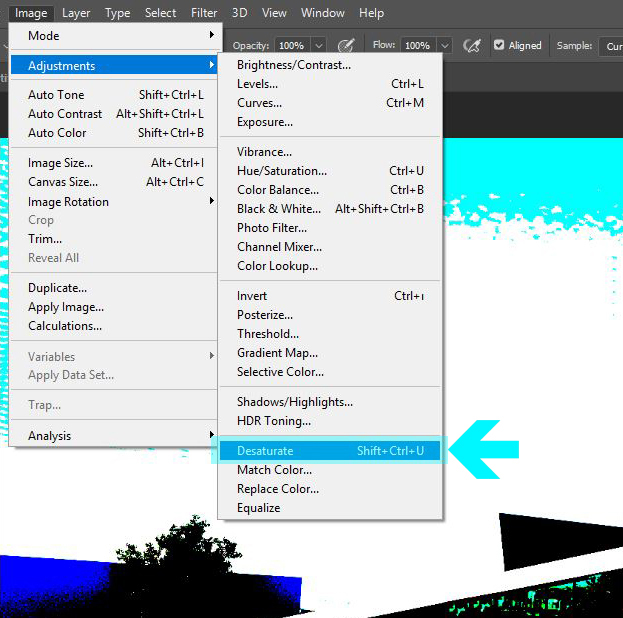Select Desaturate in Adjustments submenu

click(330, 451)
